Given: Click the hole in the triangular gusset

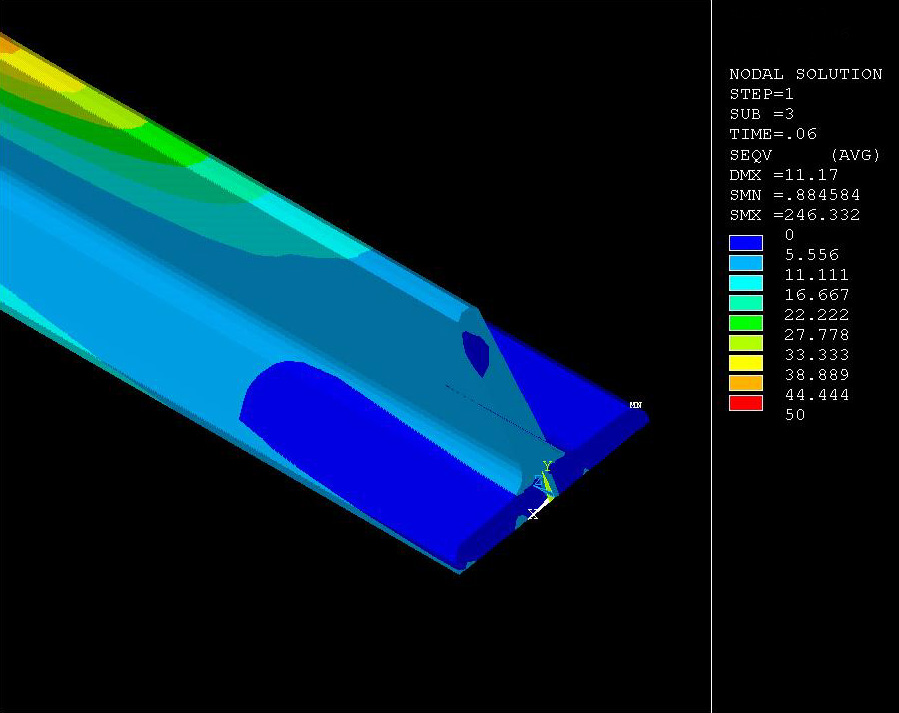Looking at the screenshot, I should (475, 351).
